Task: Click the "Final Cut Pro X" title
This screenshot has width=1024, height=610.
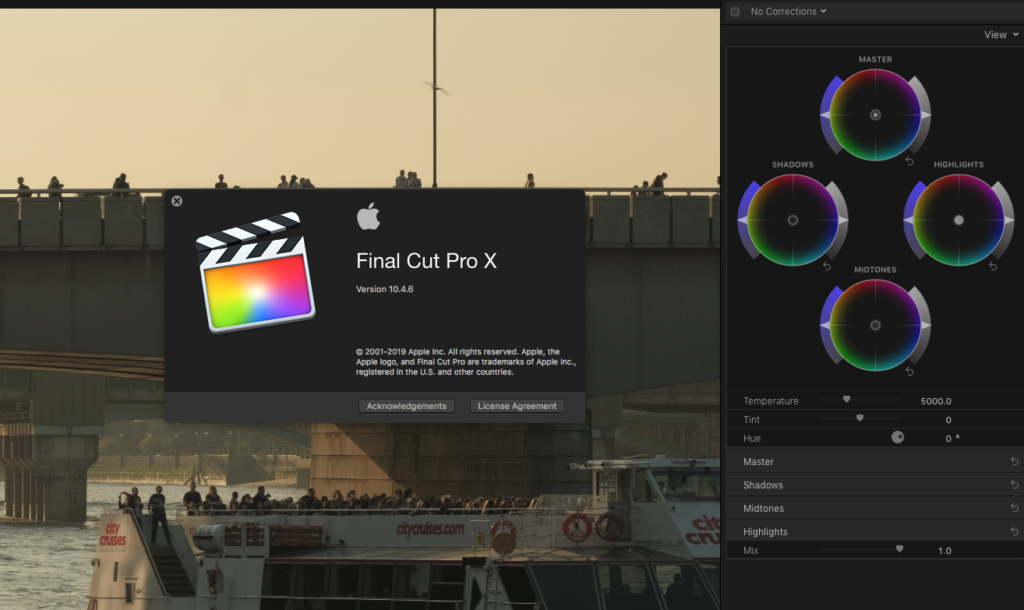Action: [426, 261]
